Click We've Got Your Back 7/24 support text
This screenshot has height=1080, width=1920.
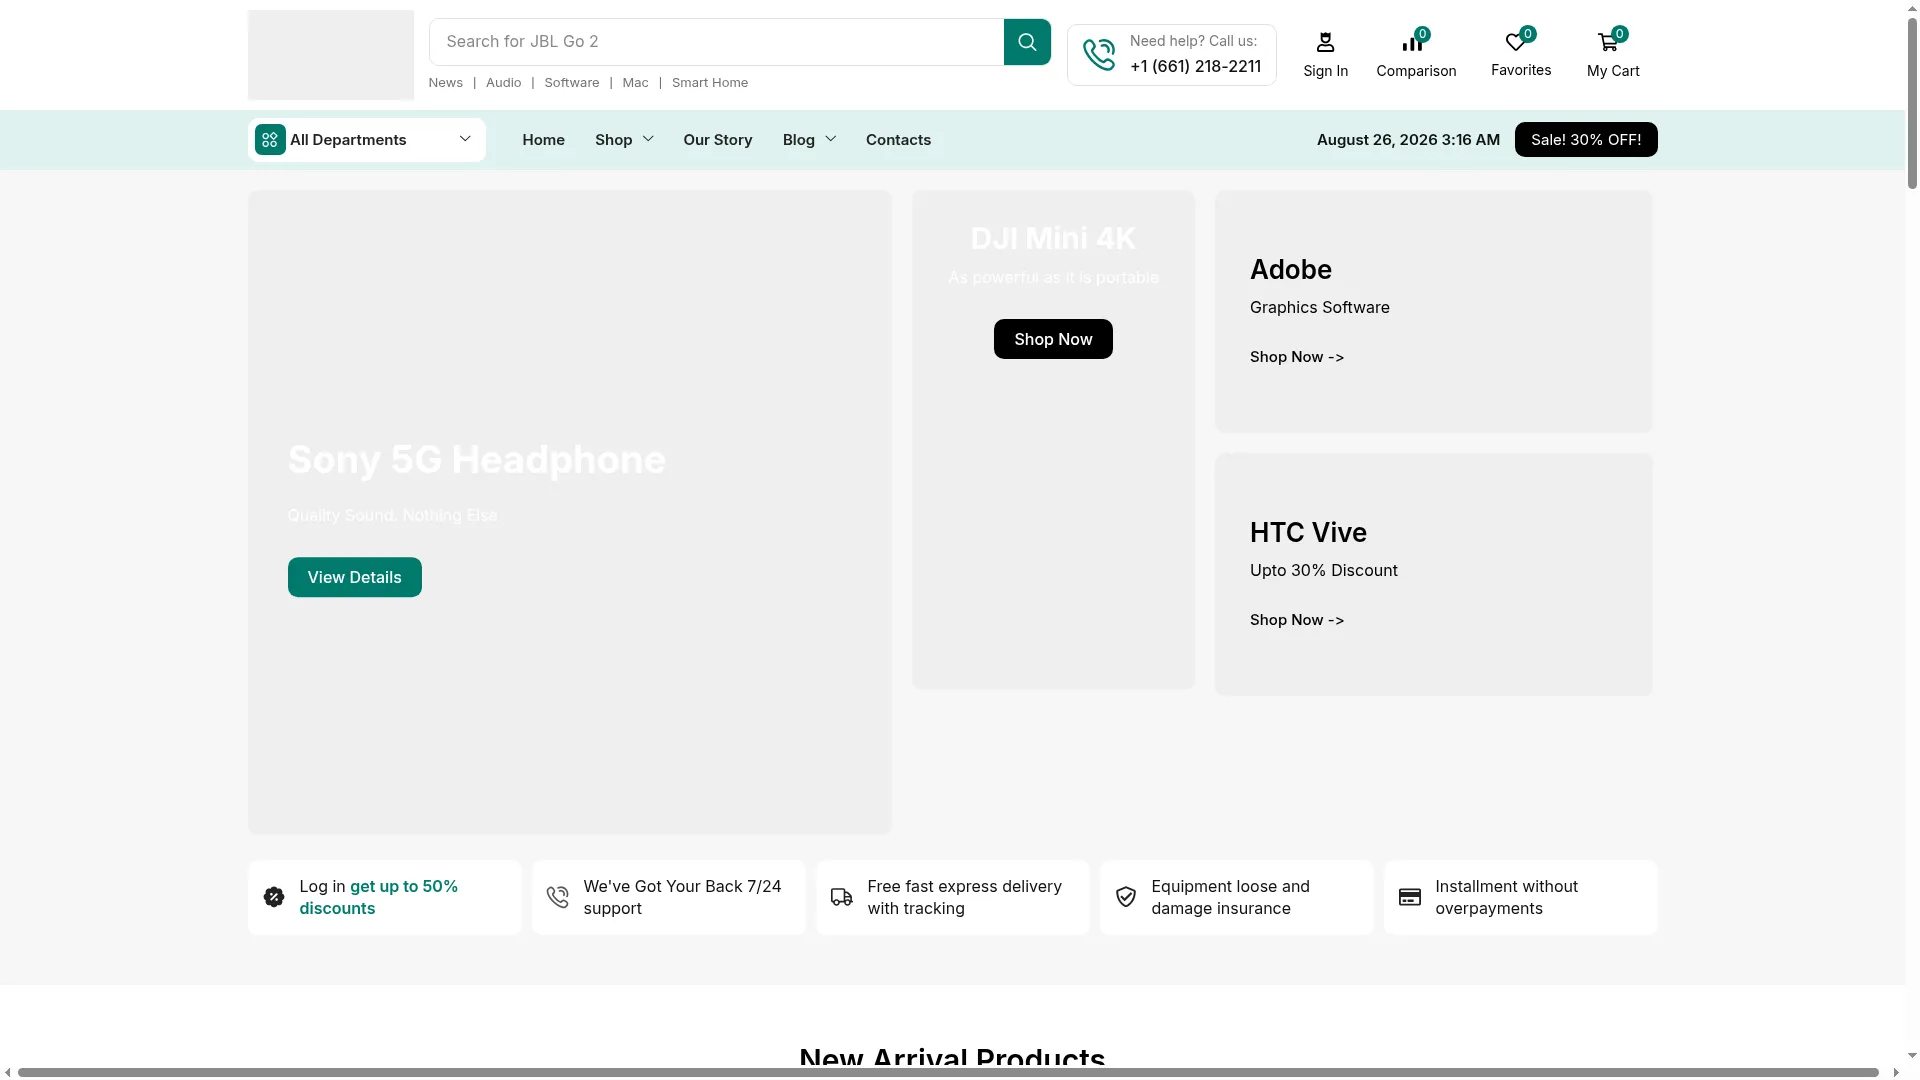point(683,897)
